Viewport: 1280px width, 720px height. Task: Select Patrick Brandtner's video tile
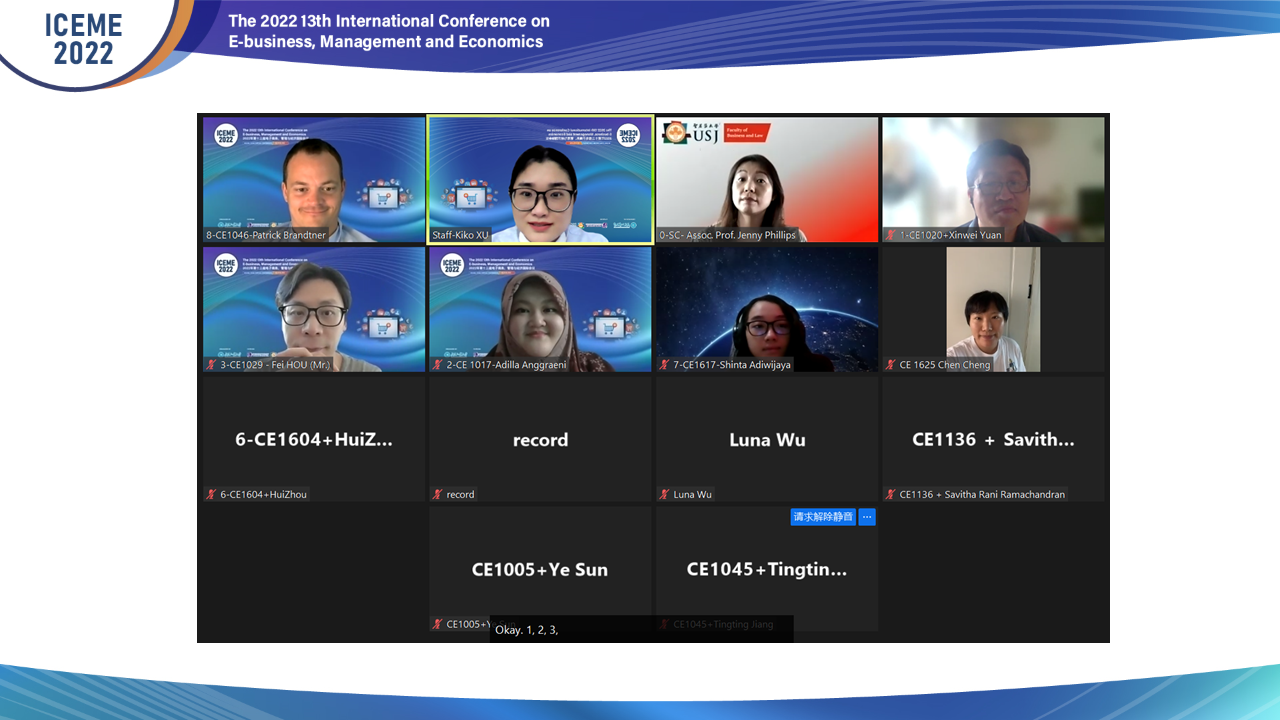click(314, 180)
